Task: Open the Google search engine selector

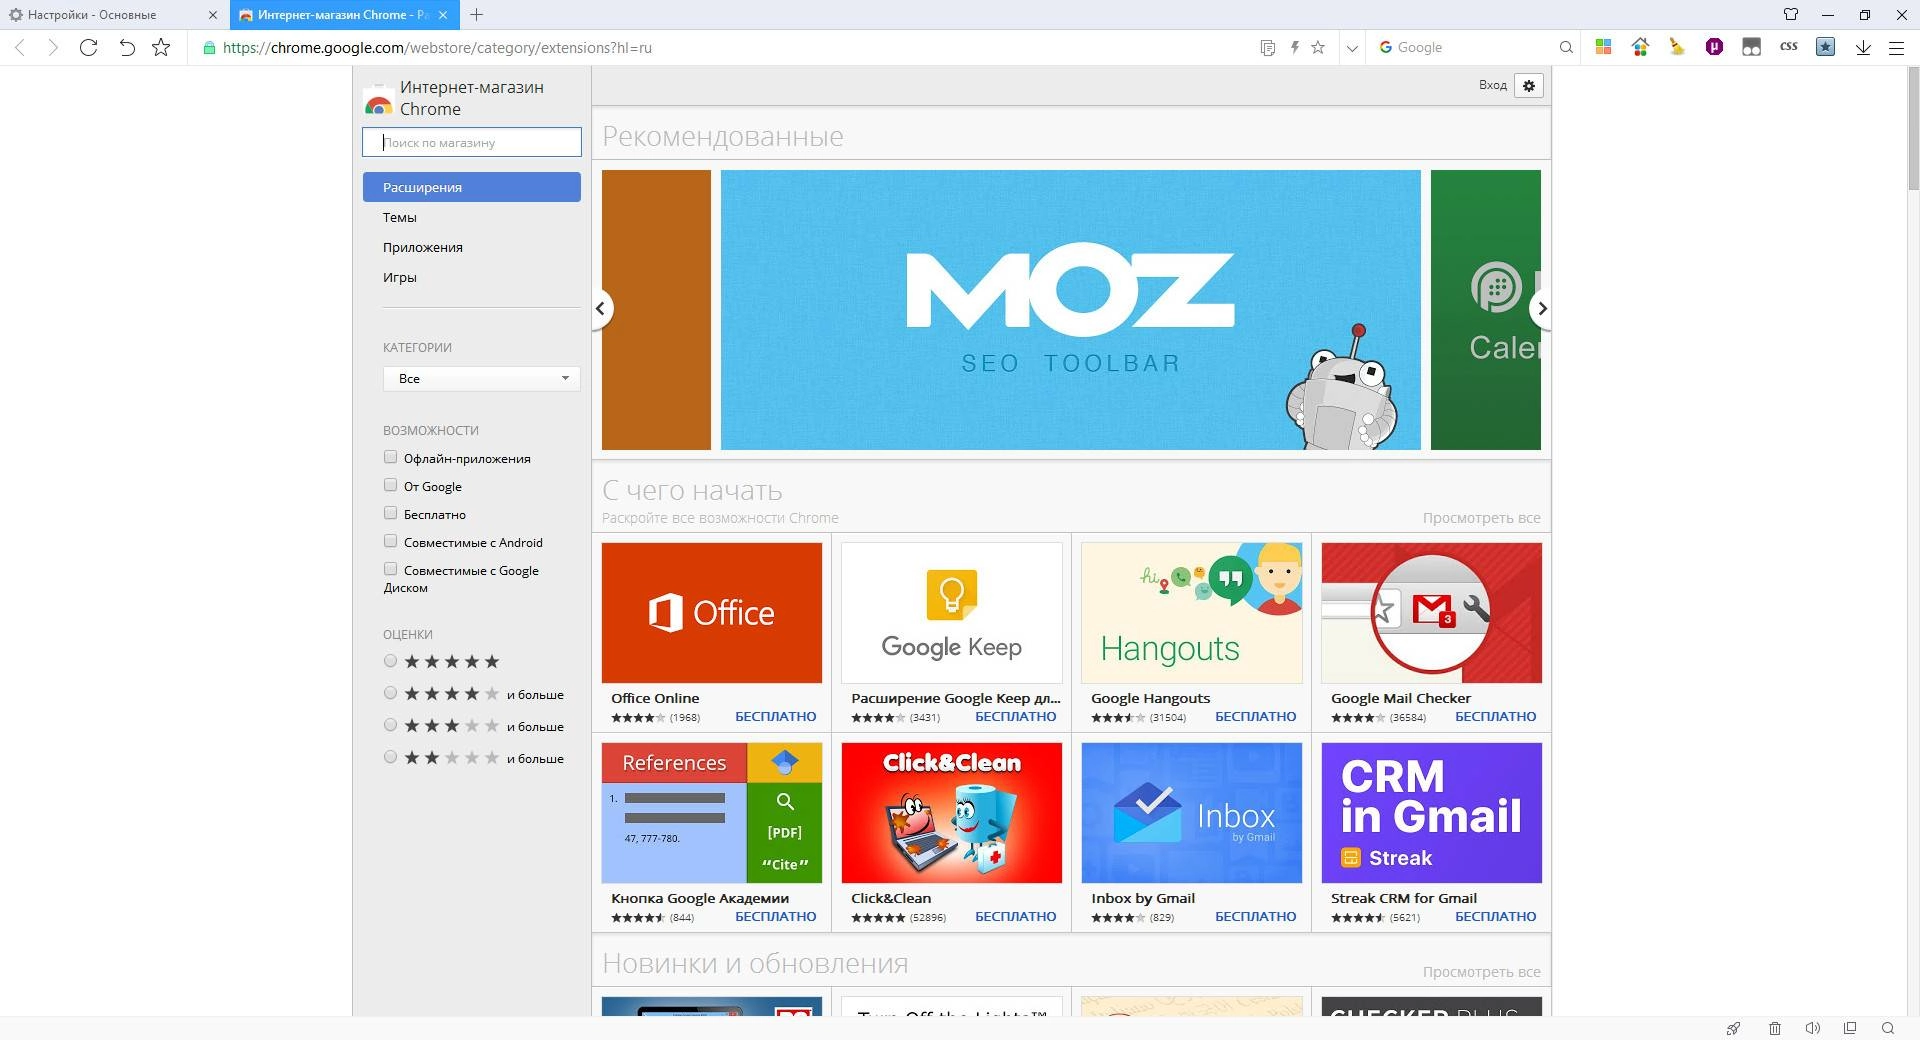Action: tap(1385, 47)
